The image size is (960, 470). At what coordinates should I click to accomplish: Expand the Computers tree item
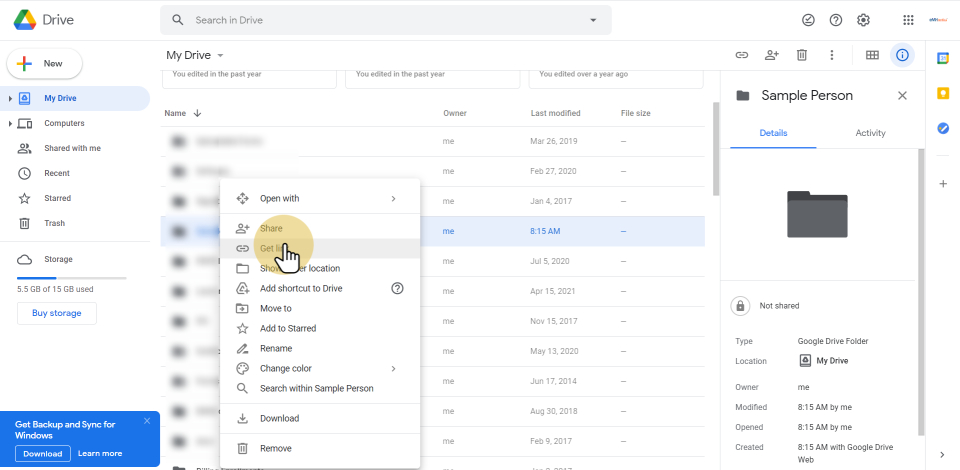[10, 124]
